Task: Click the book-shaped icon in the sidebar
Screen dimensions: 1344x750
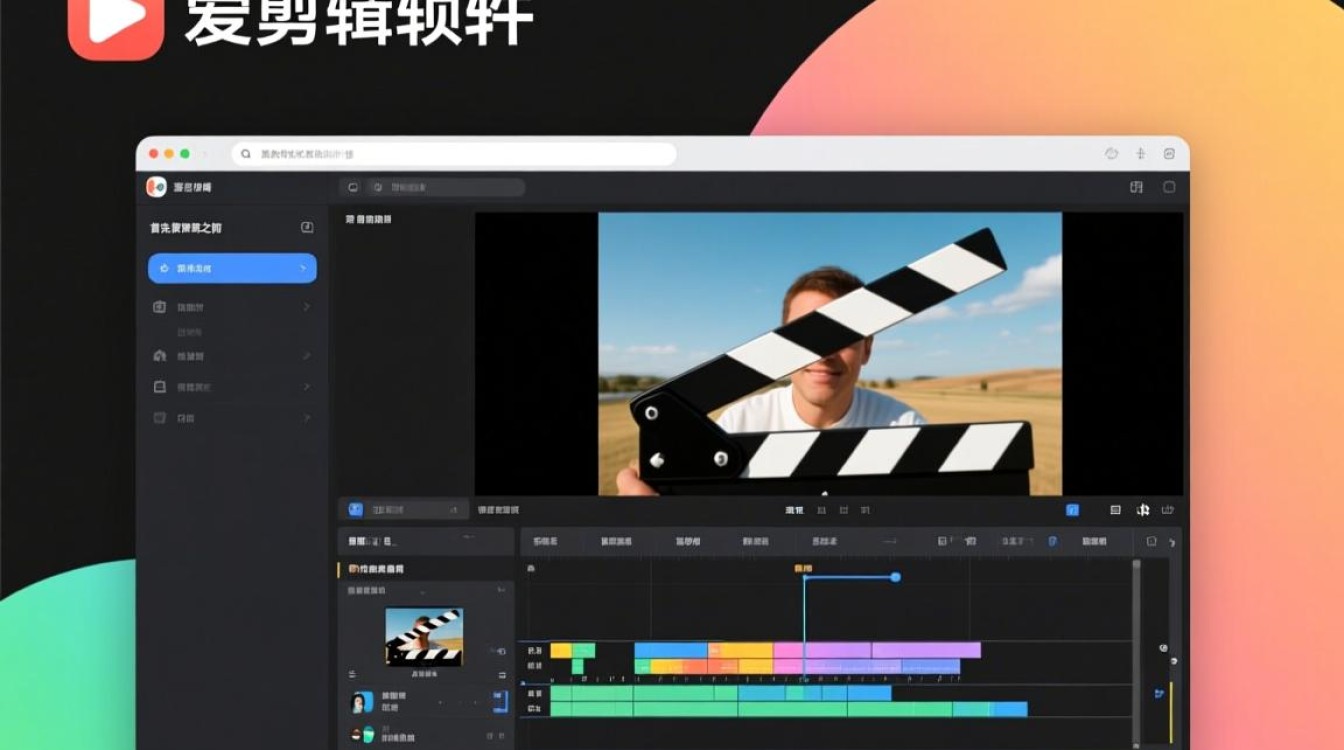Action: 159,386
